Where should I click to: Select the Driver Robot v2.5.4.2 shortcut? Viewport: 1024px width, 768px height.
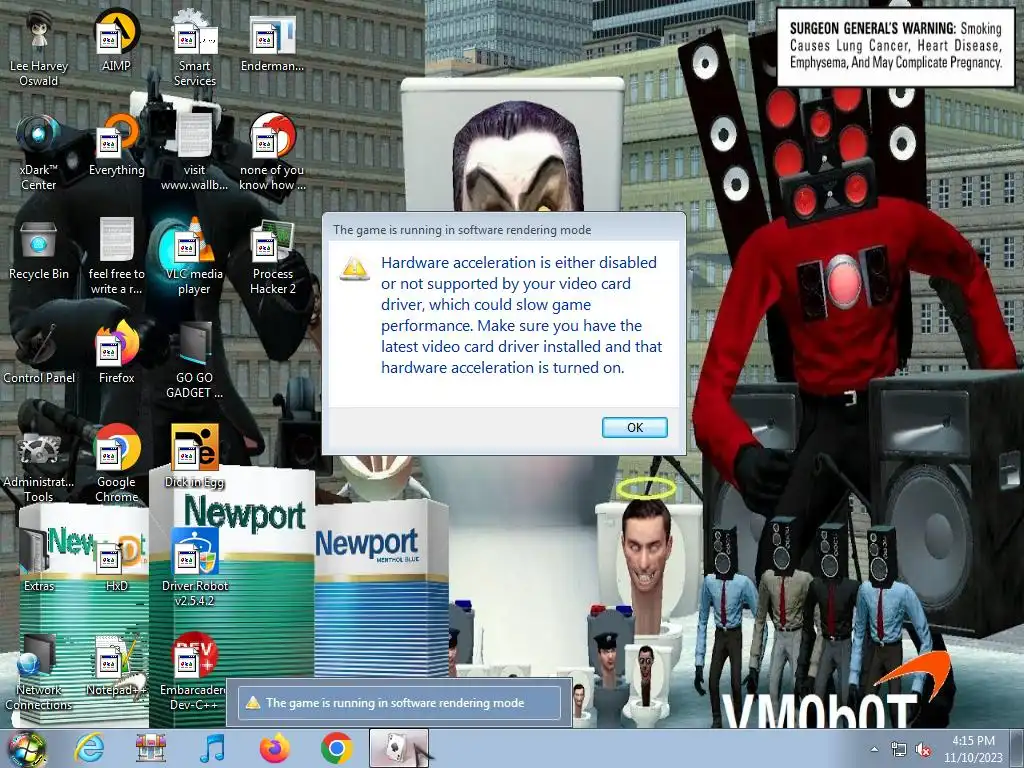pos(195,569)
